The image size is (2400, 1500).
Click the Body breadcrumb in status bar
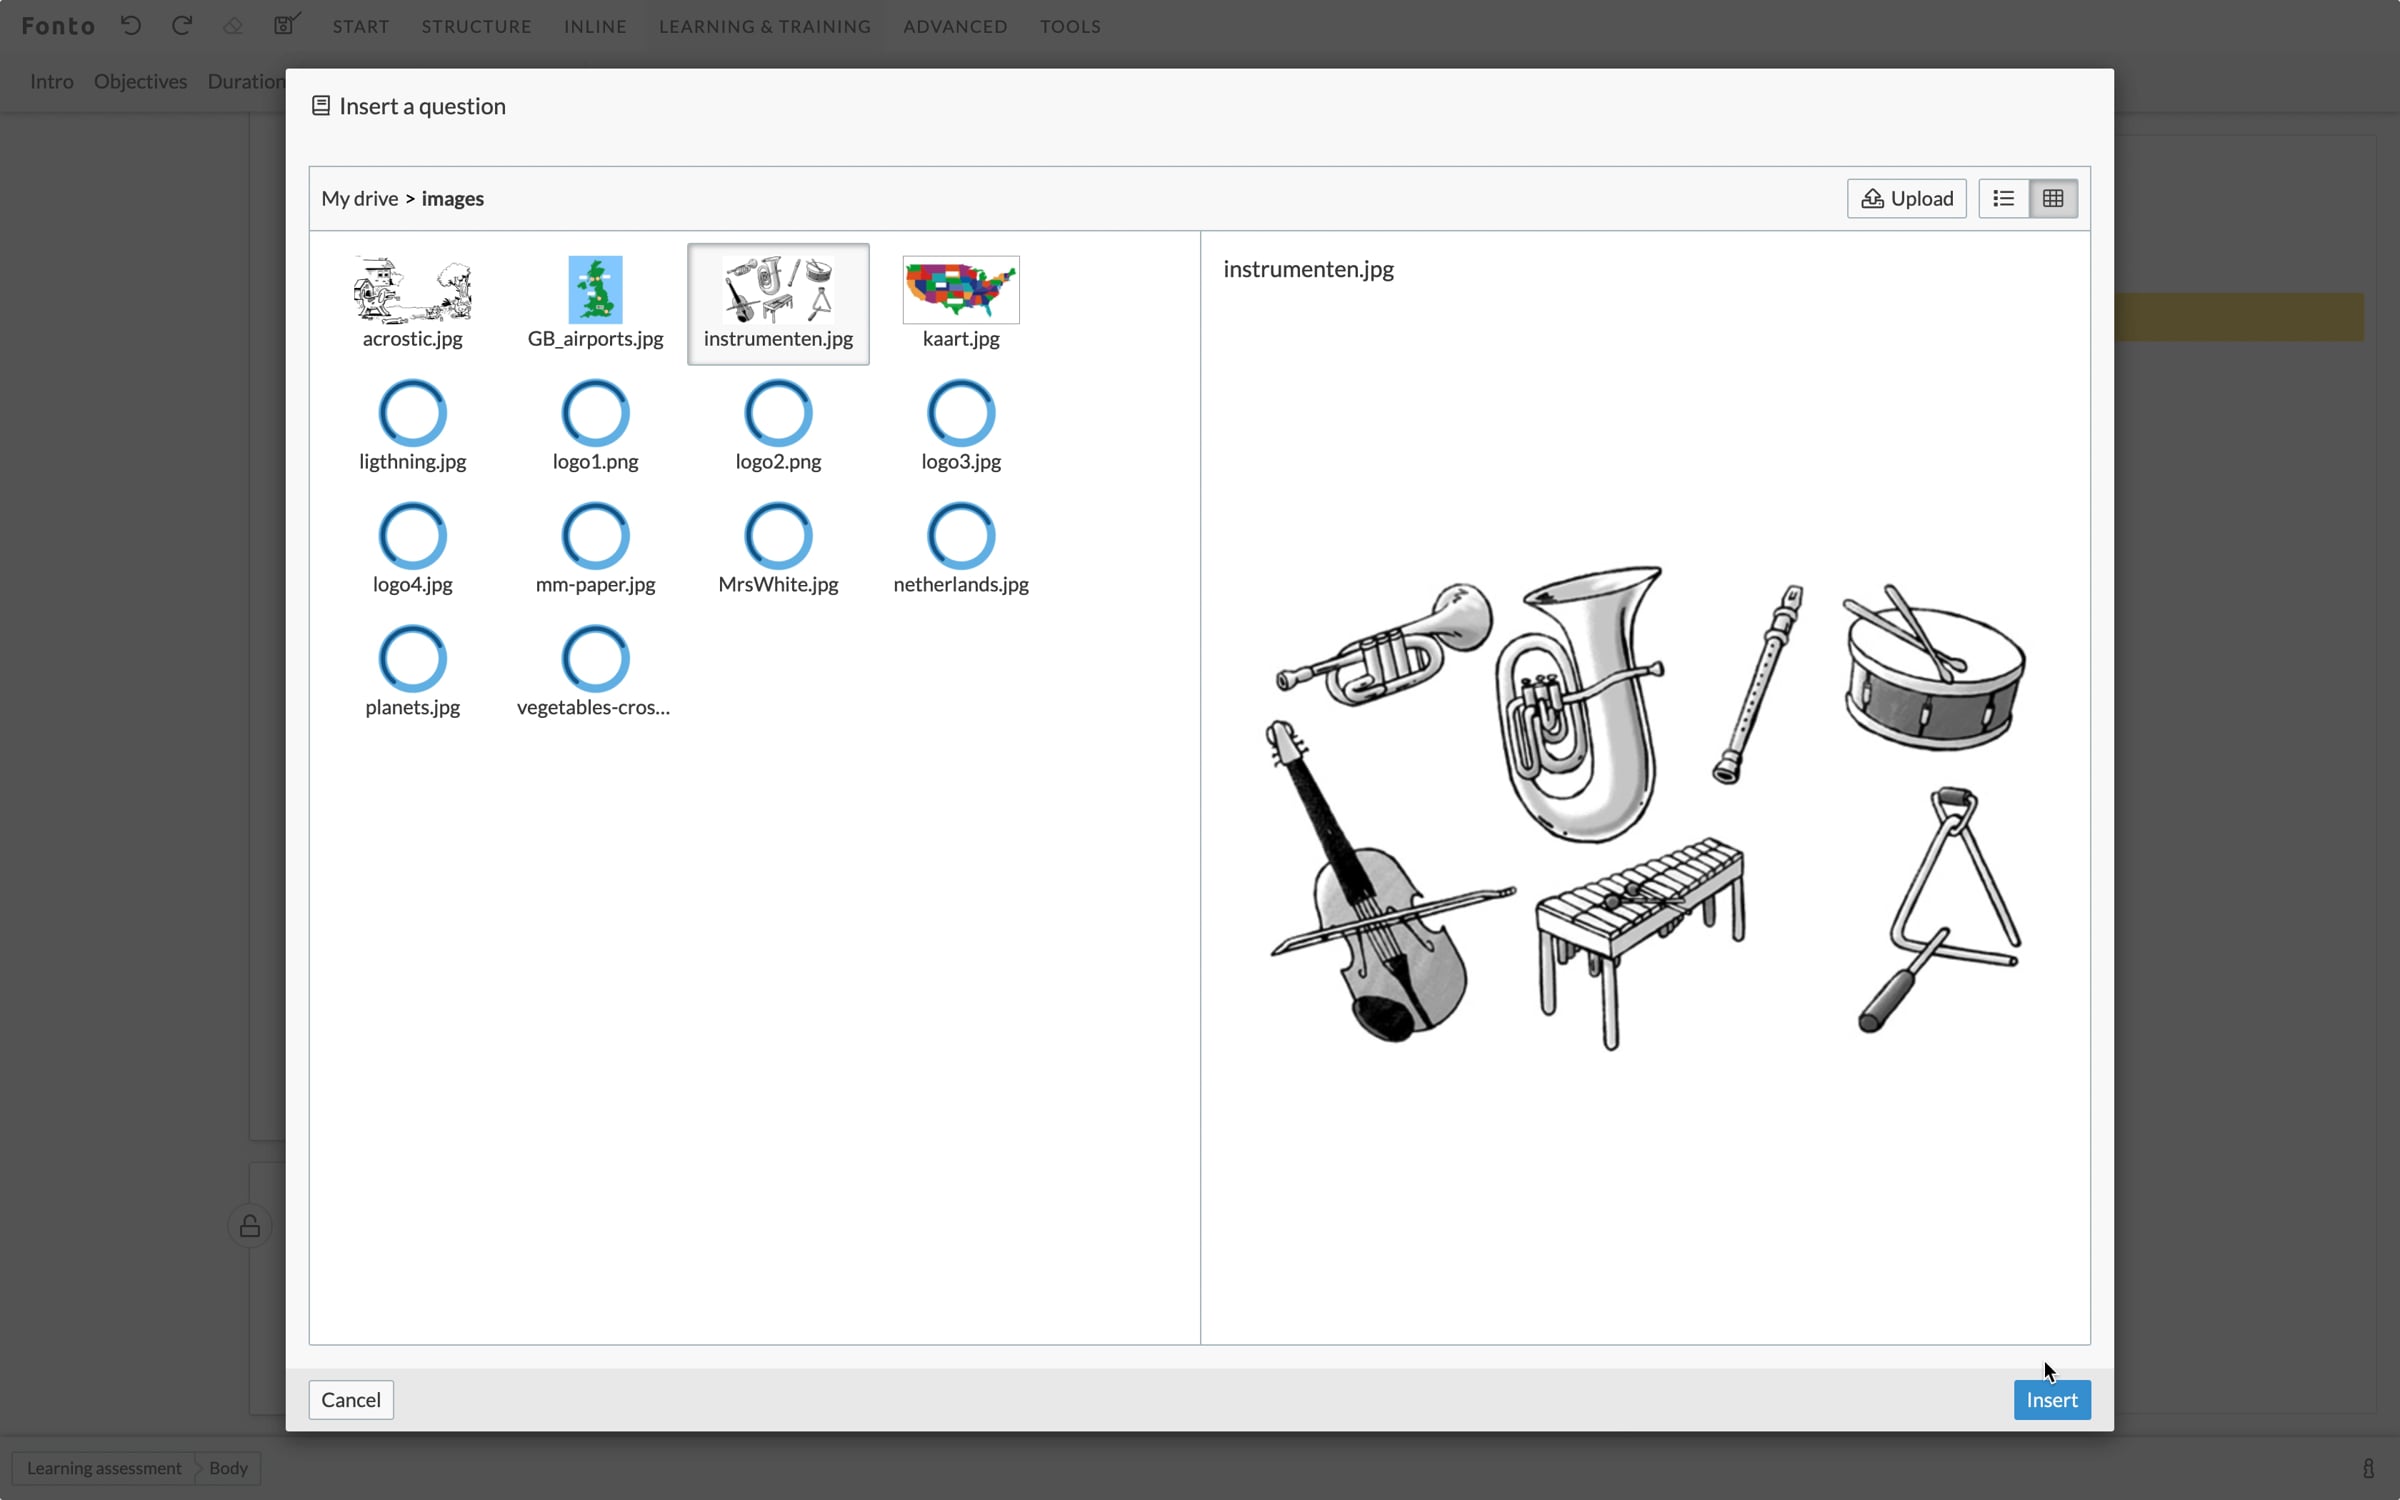(x=228, y=1468)
